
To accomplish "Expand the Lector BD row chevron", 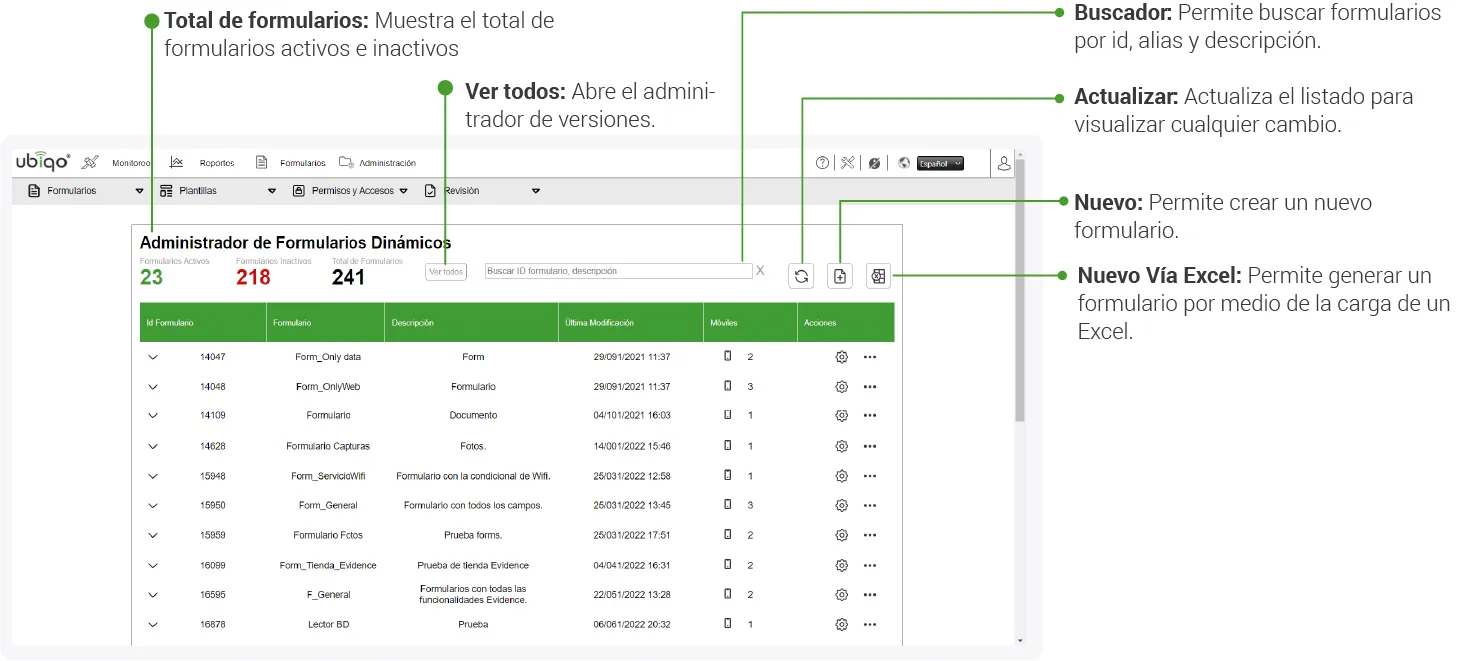I will tap(153, 625).
